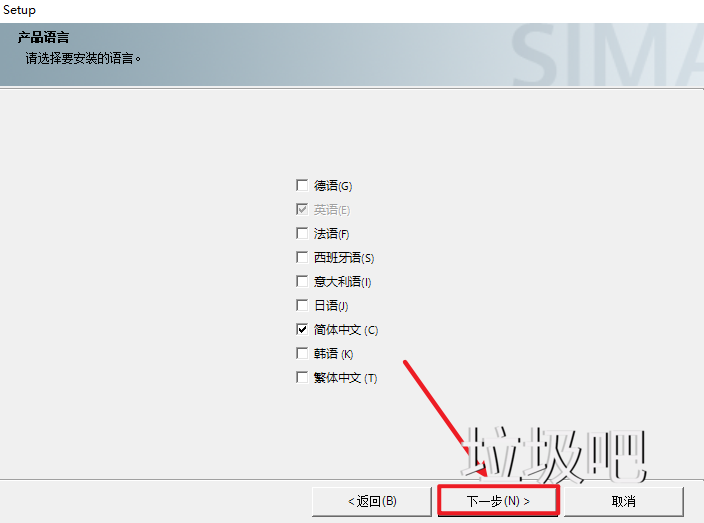Click the 请选择要安装的语言 instruction text

click(x=83, y=58)
